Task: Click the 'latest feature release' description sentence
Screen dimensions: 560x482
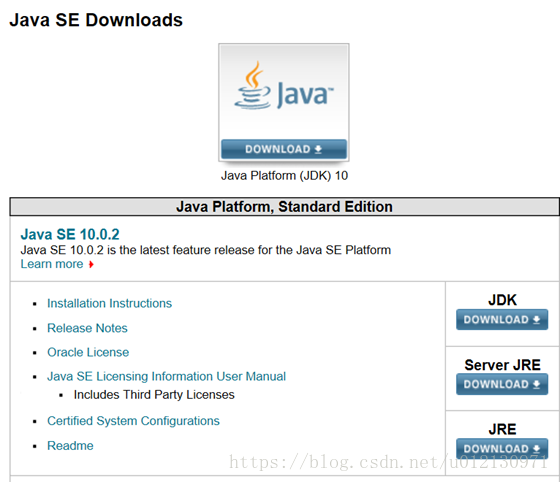Action: click(206, 250)
